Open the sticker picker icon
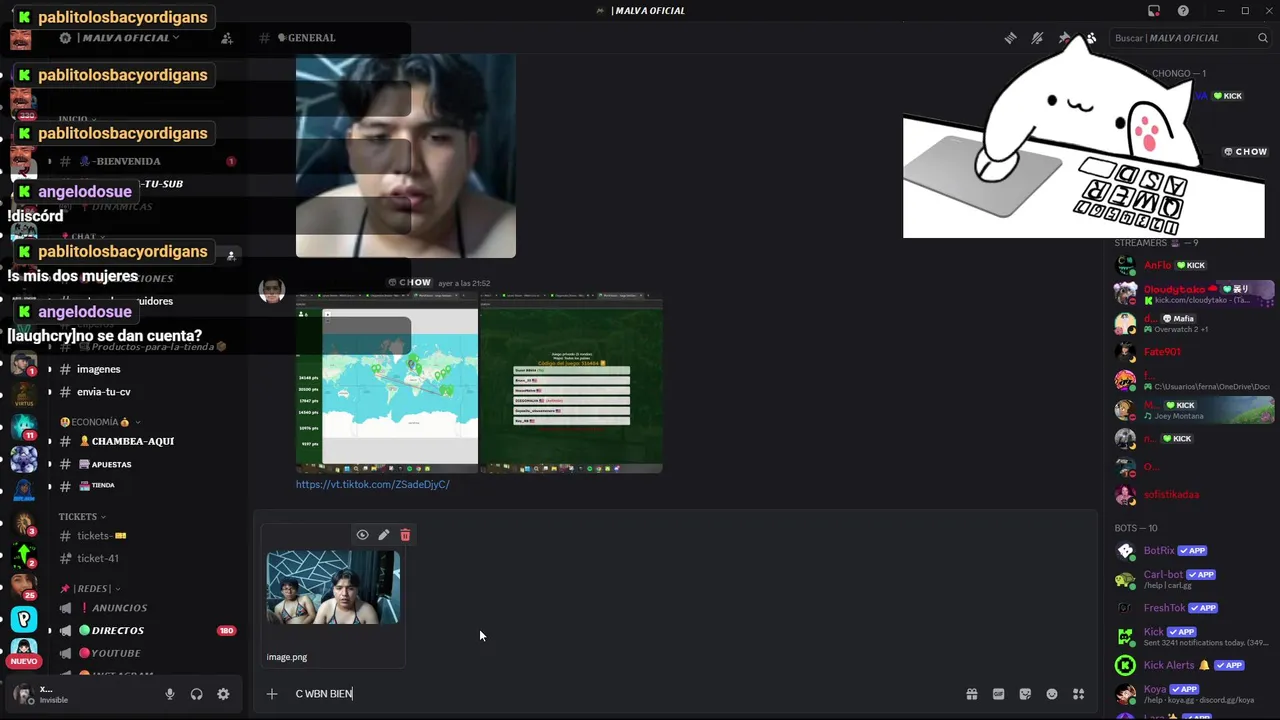 click(1025, 694)
